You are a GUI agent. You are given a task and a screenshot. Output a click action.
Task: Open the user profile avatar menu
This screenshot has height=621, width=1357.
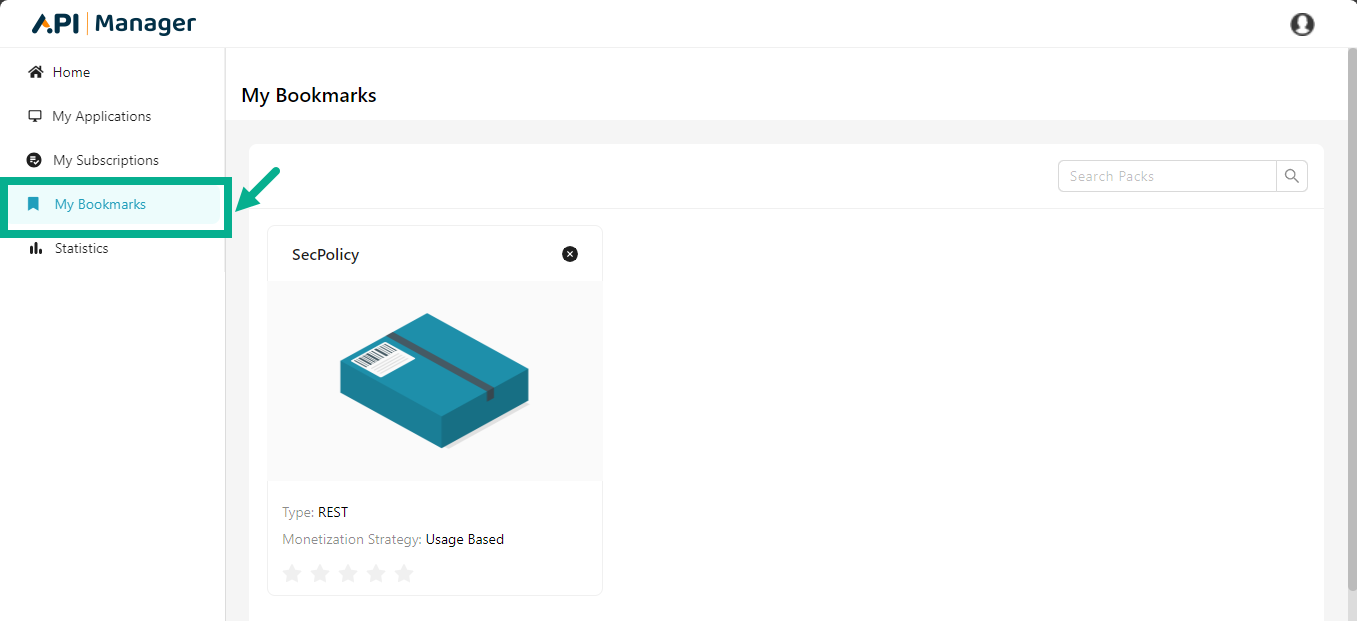(1302, 24)
